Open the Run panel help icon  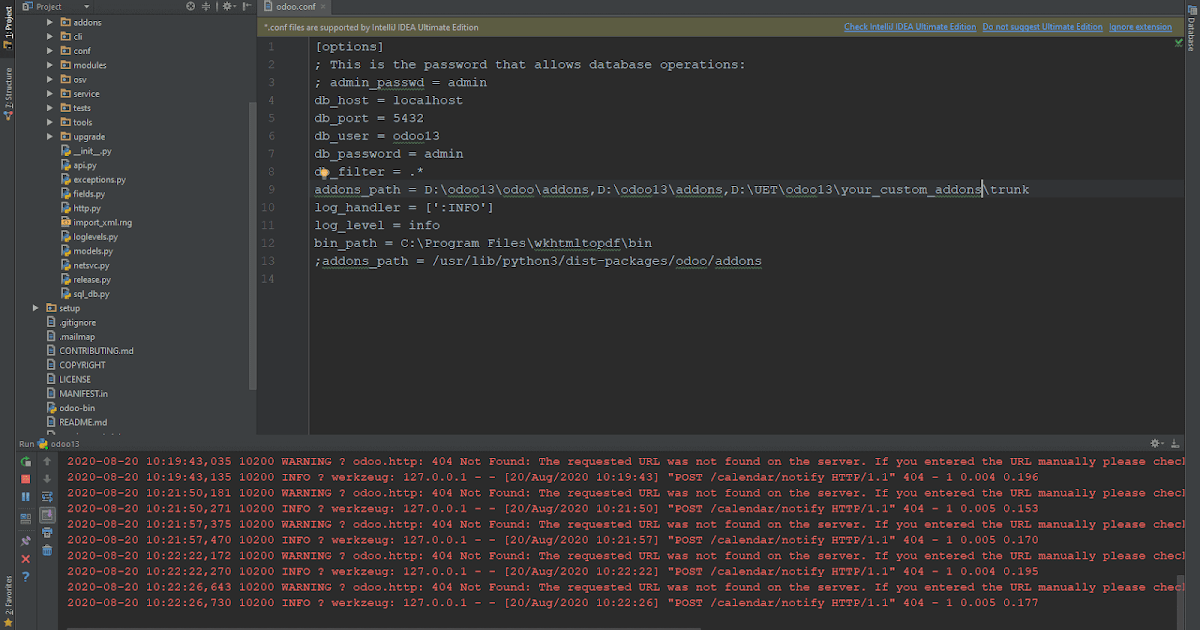coord(26,576)
